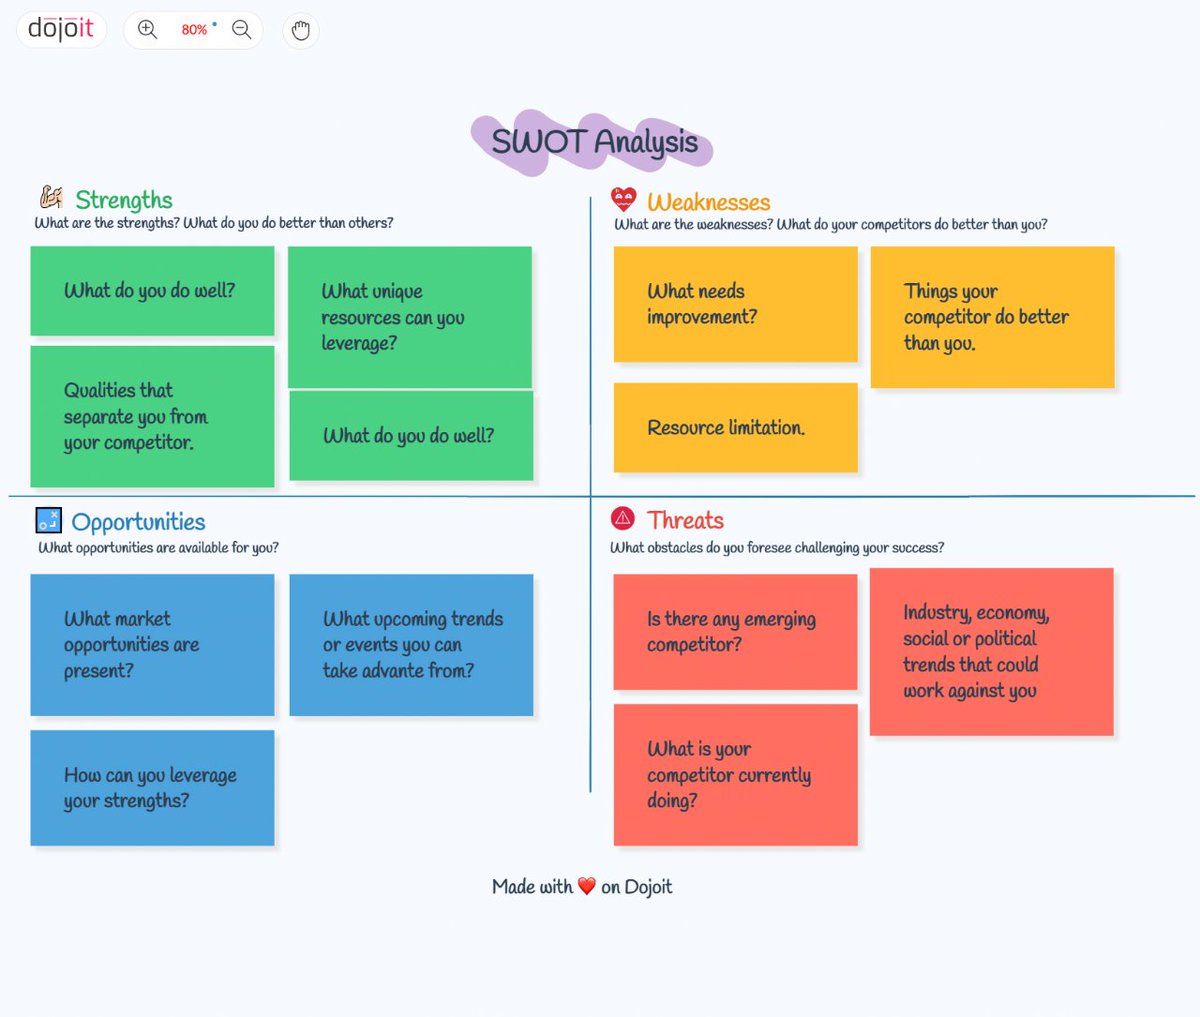Click the Weaknesses subtitle question text

click(x=830, y=225)
